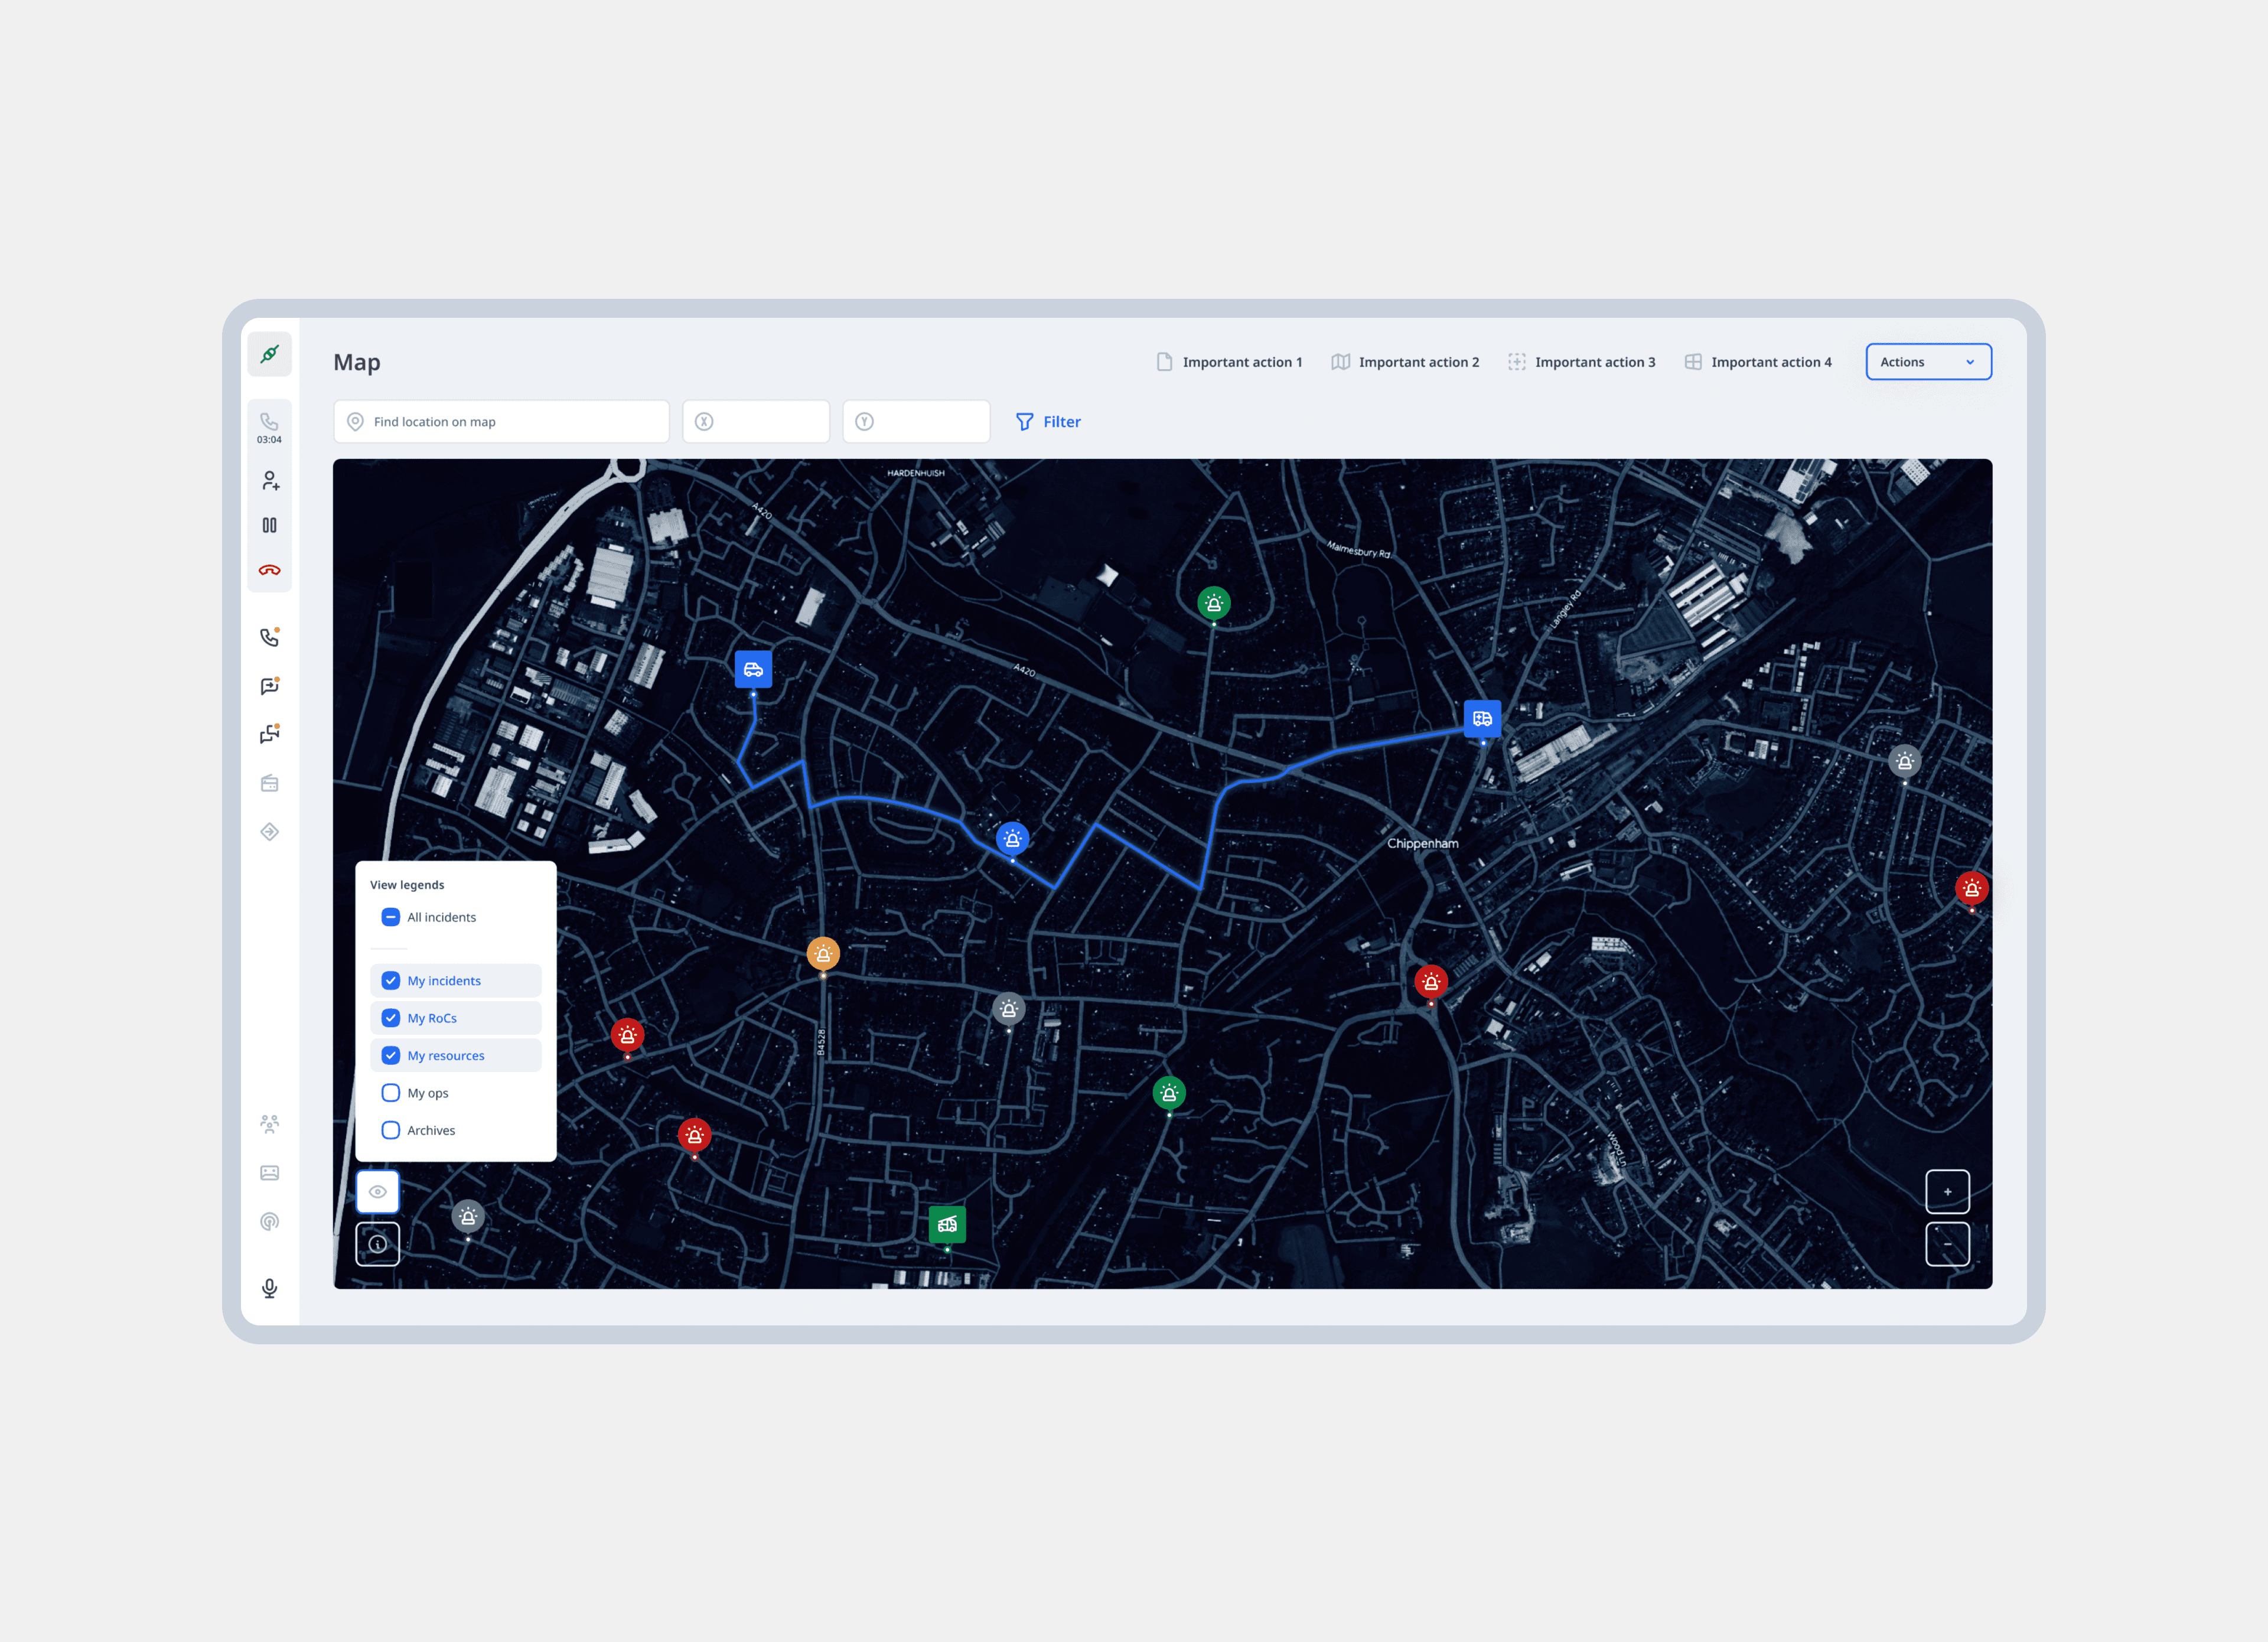The height and width of the screenshot is (1642, 2268).
Task: Zoom in the map with plus button
Action: pos(1947,1191)
